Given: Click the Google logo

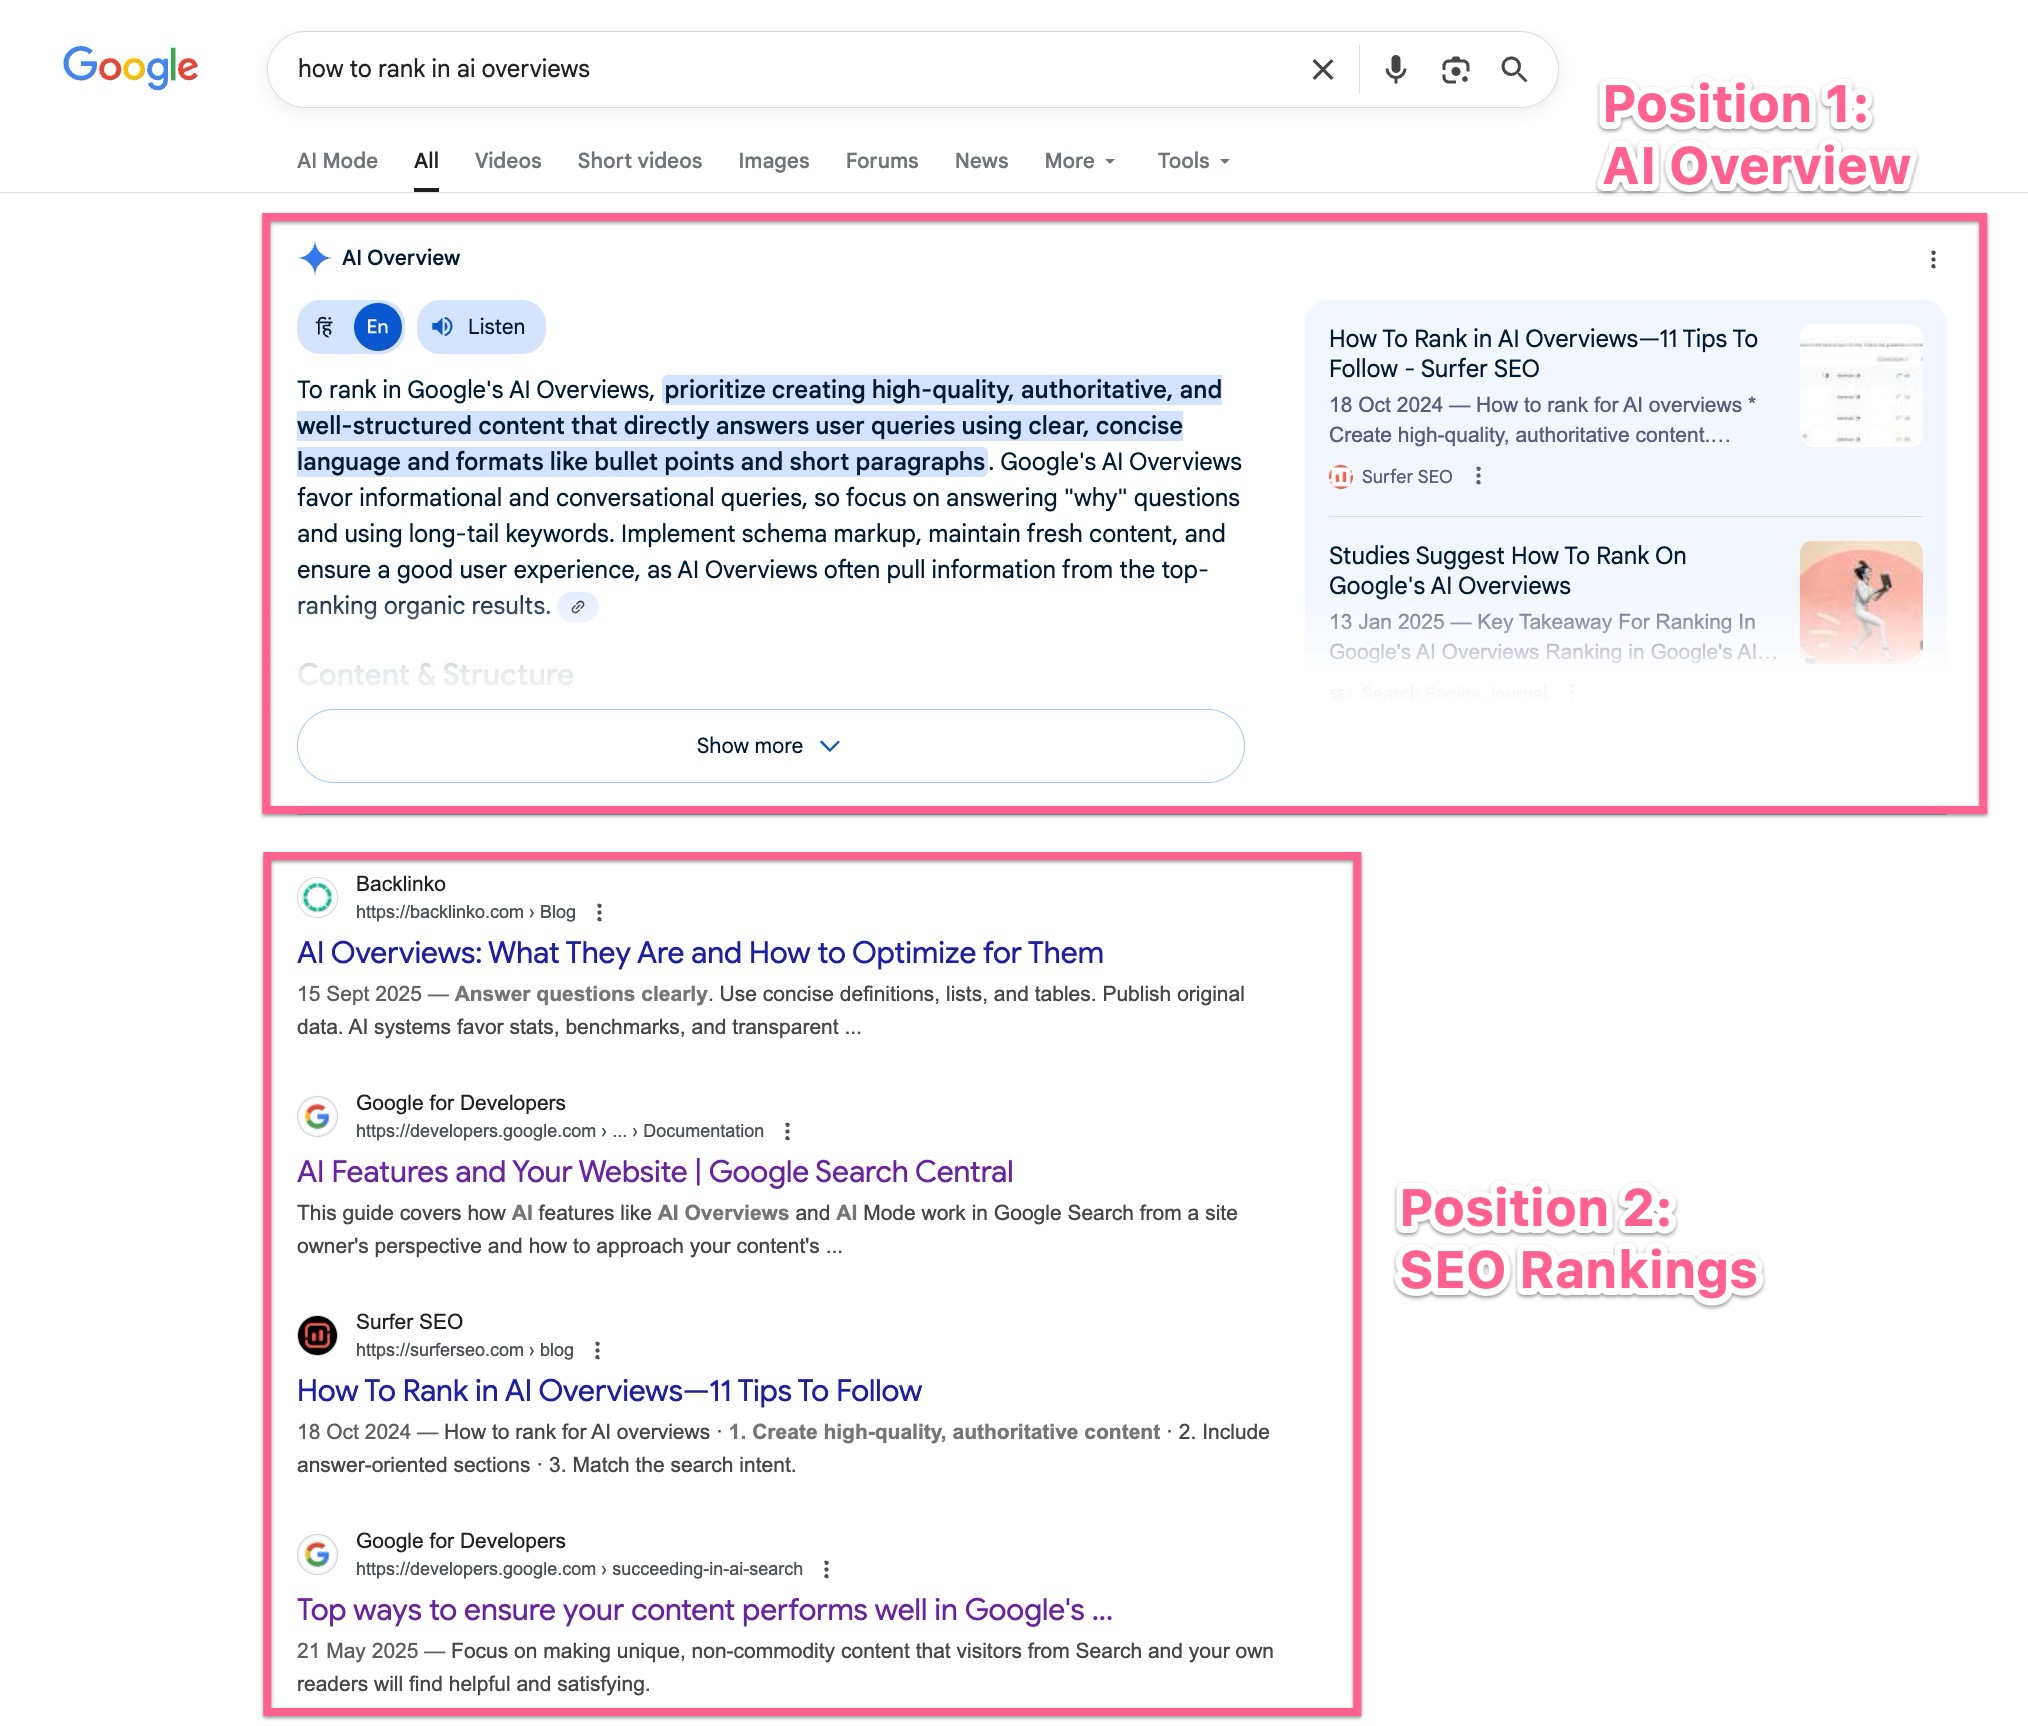Looking at the screenshot, I should tap(130, 67).
